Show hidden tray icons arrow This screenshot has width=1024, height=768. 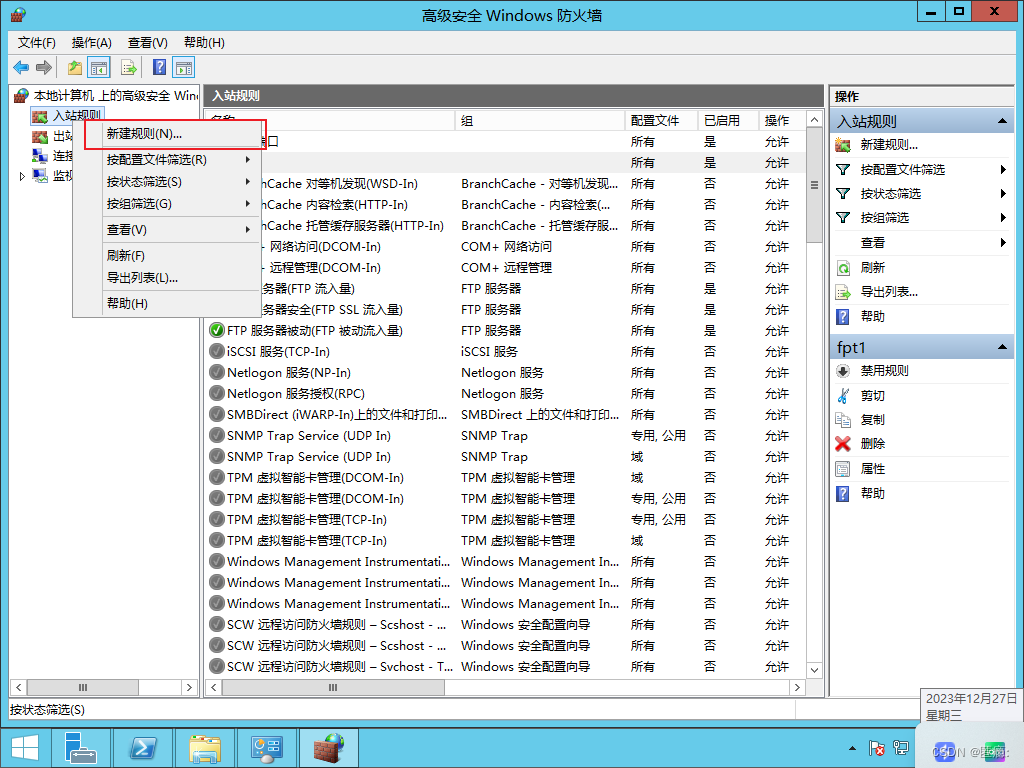click(852, 748)
